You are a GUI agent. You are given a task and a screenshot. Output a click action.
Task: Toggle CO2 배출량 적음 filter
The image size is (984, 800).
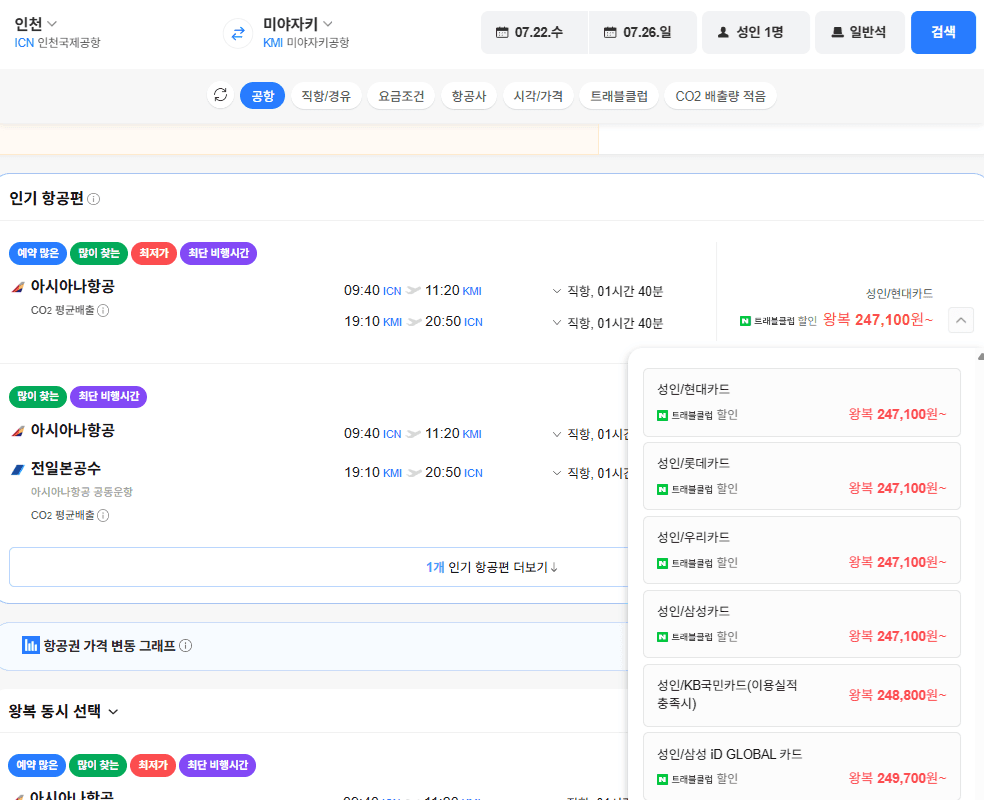[x=720, y=96]
